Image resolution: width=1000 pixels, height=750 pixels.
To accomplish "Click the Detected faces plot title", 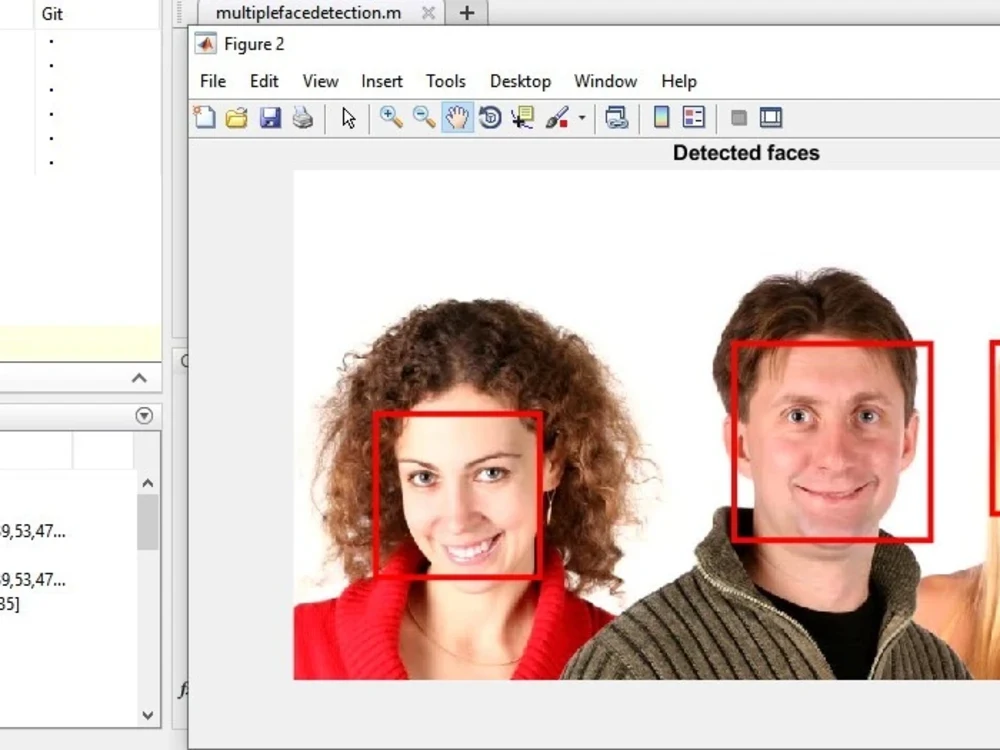I will (x=746, y=153).
